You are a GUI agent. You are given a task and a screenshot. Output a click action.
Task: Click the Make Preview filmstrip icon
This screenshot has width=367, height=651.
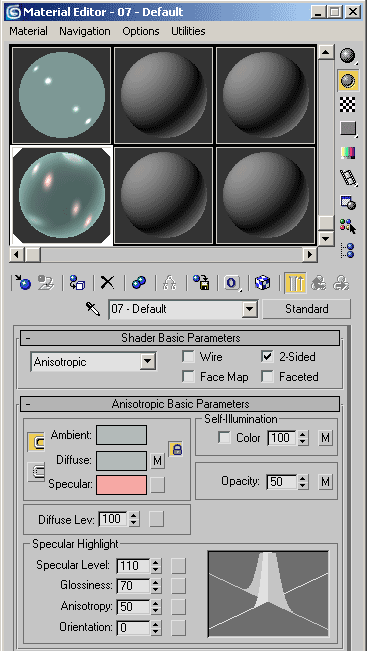click(348, 178)
